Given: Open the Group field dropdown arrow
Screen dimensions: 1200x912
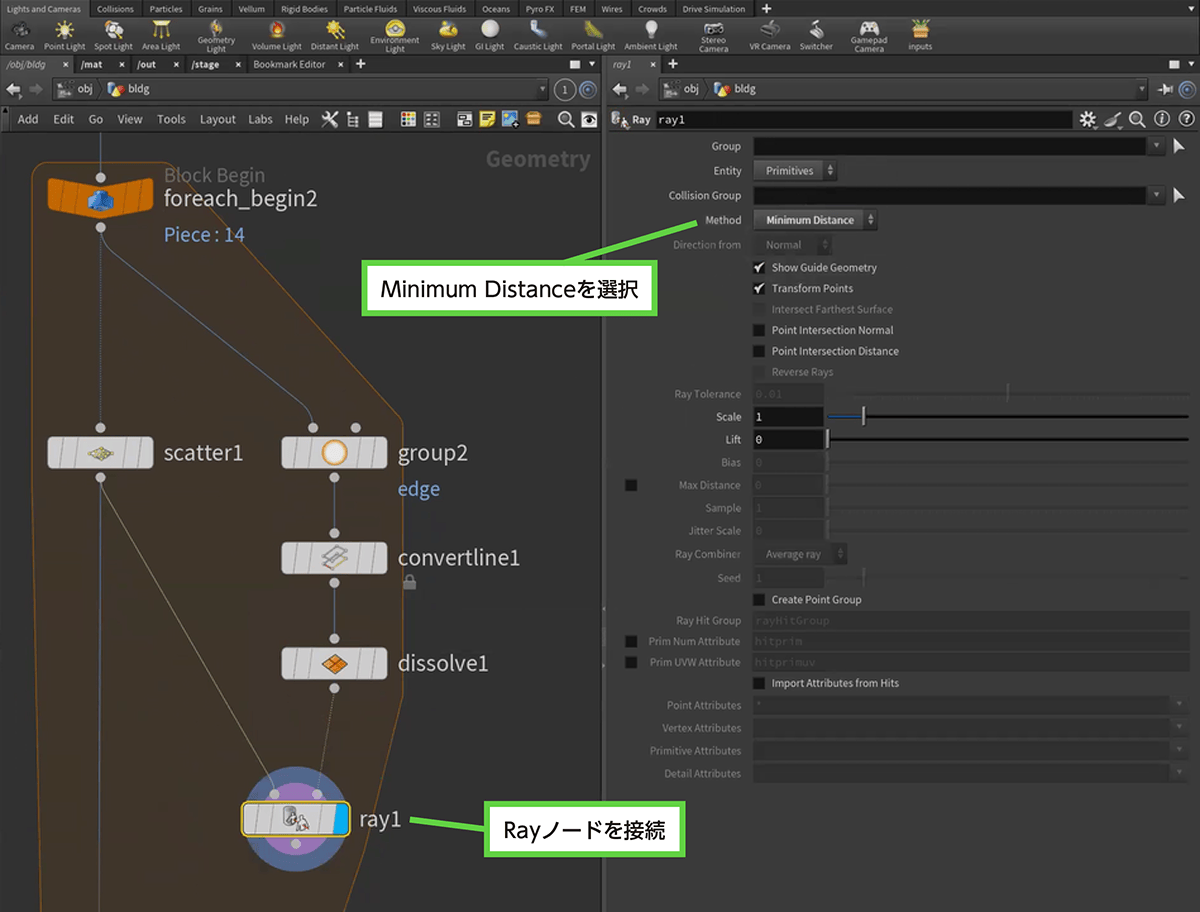Looking at the screenshot, I should [1157, 146].
